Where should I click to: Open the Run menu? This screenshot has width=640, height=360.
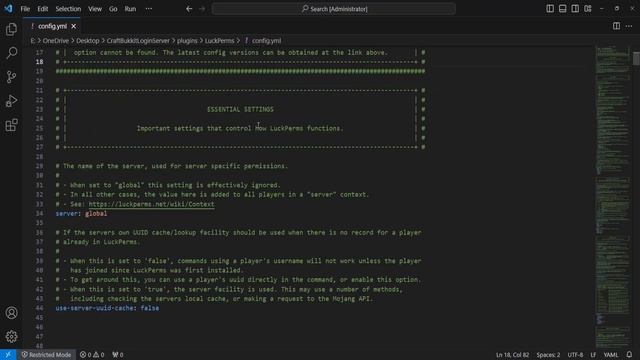click(130, 9)
